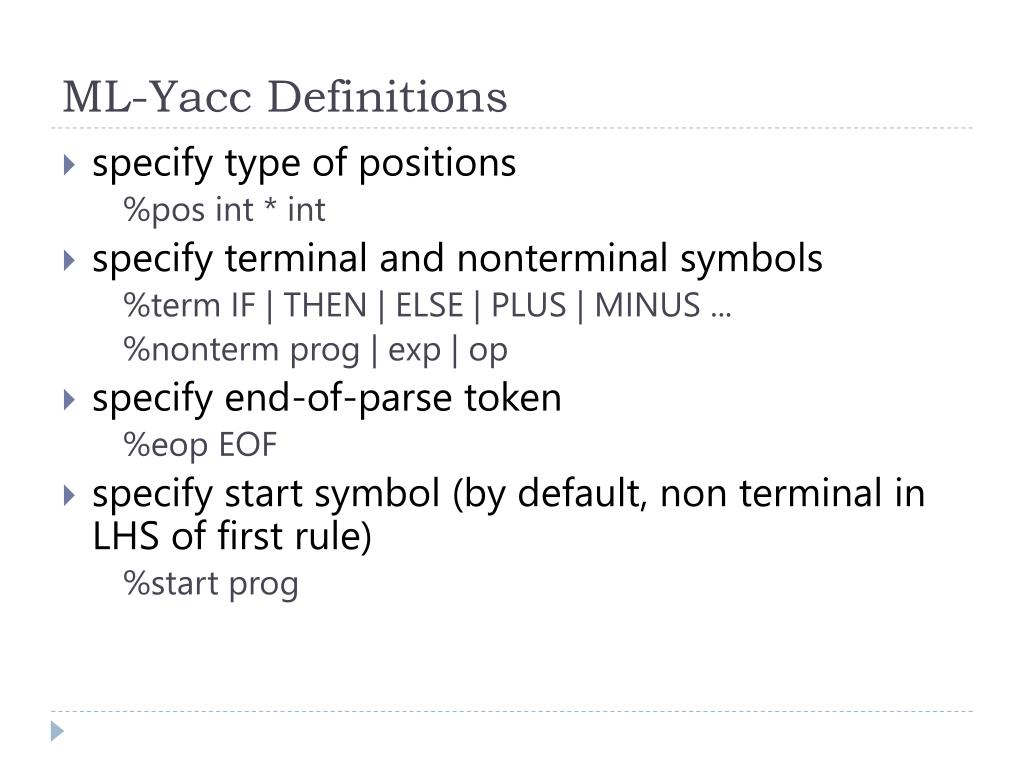
Task: Click the bullet arrow next to 'specify terminal and nonterminal symbols'
Action: coord(69,261)
